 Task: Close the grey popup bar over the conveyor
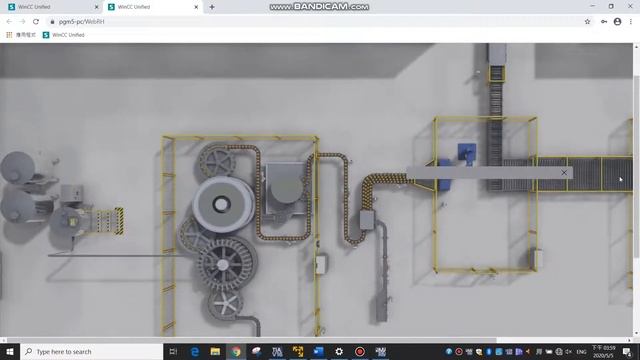(564, 173)
